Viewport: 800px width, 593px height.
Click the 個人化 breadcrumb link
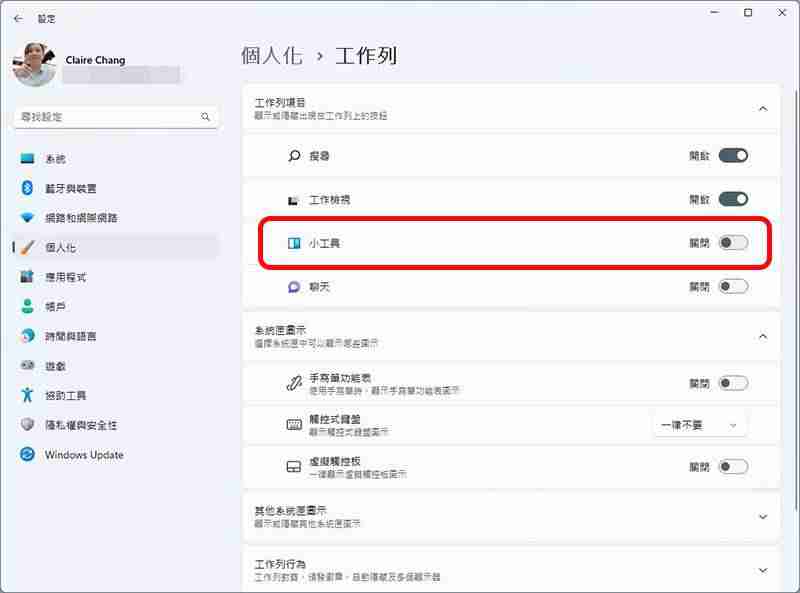272,55
